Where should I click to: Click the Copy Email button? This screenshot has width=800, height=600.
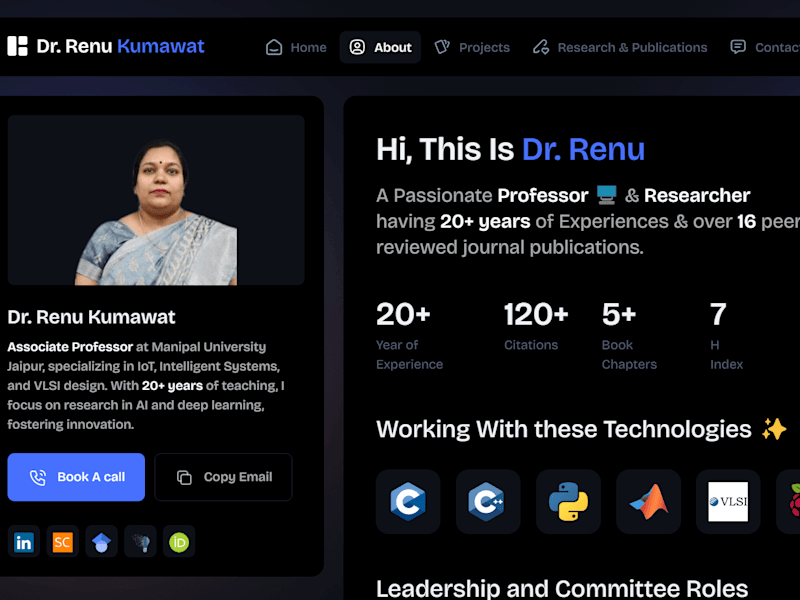click(223, 477)
